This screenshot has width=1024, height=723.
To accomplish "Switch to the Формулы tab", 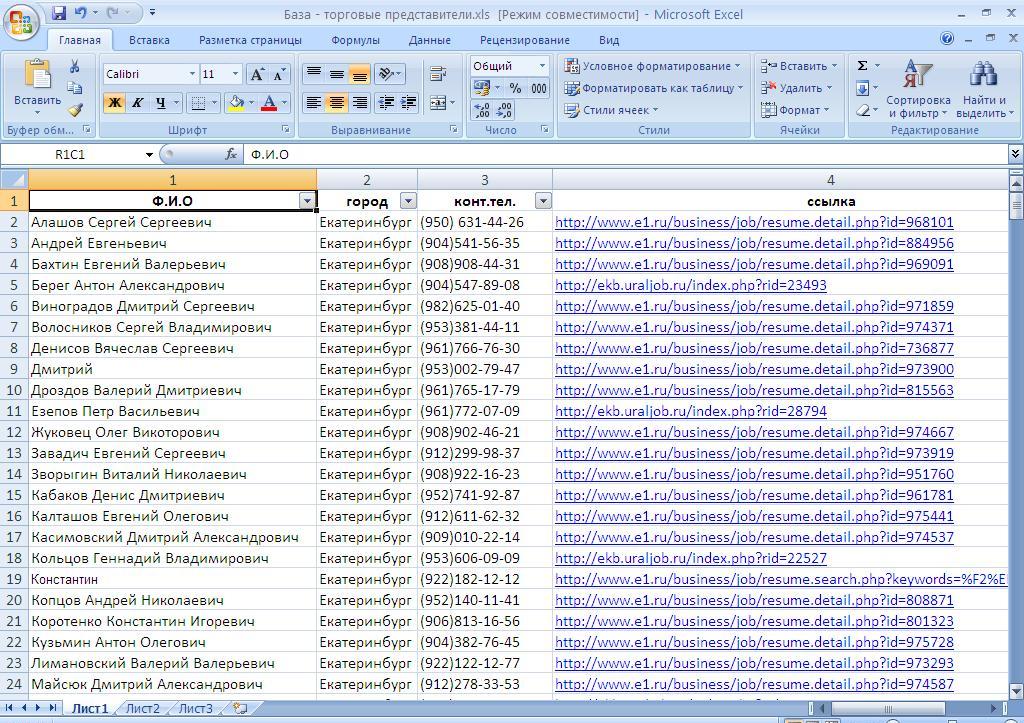I will 355,40.
